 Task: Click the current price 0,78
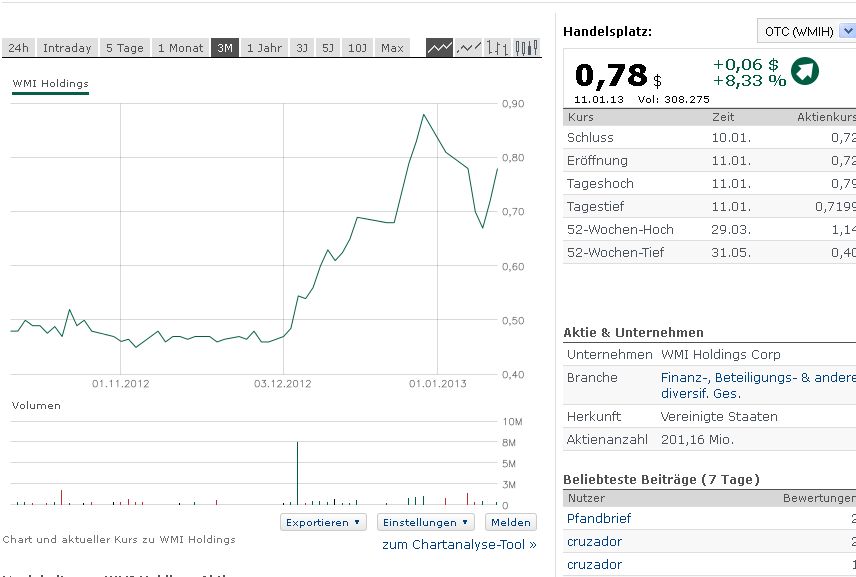[611, 75]
